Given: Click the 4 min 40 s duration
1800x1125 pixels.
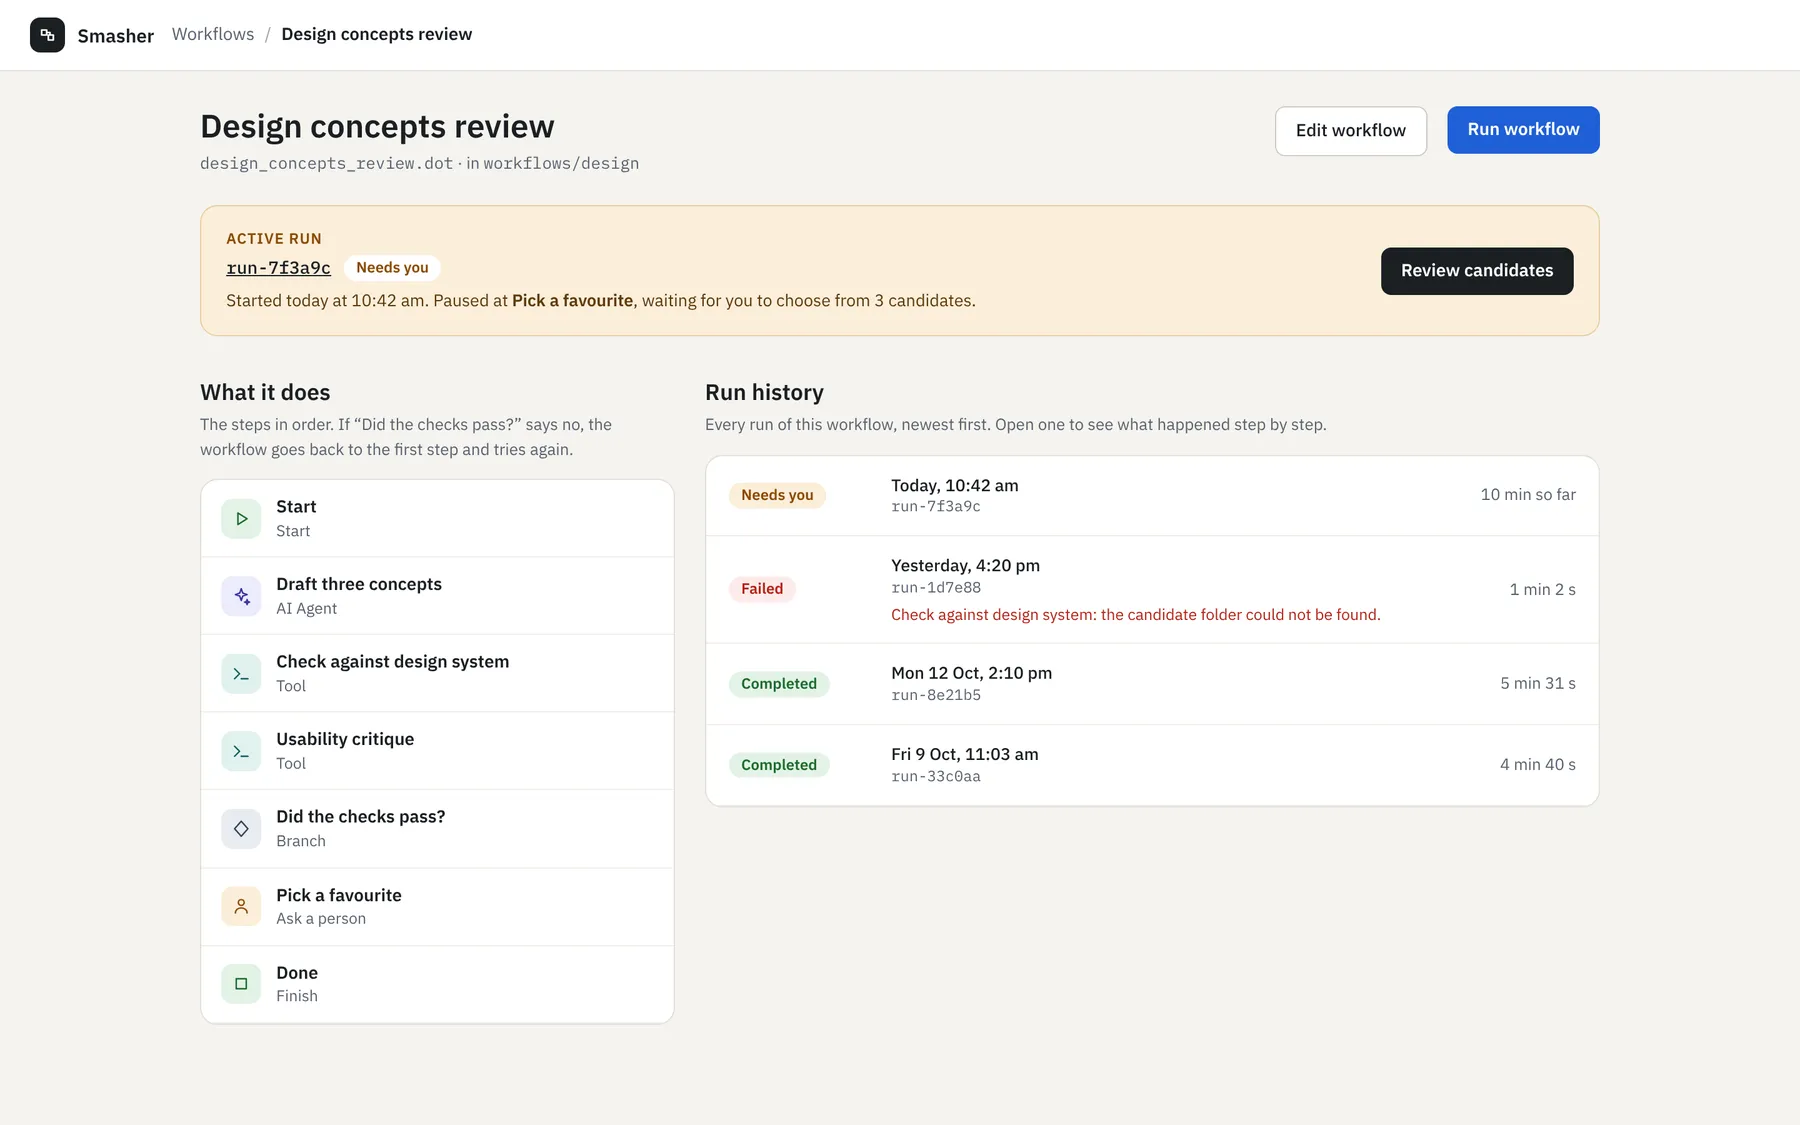Looking at the screenshot, I should point(1538,765).
